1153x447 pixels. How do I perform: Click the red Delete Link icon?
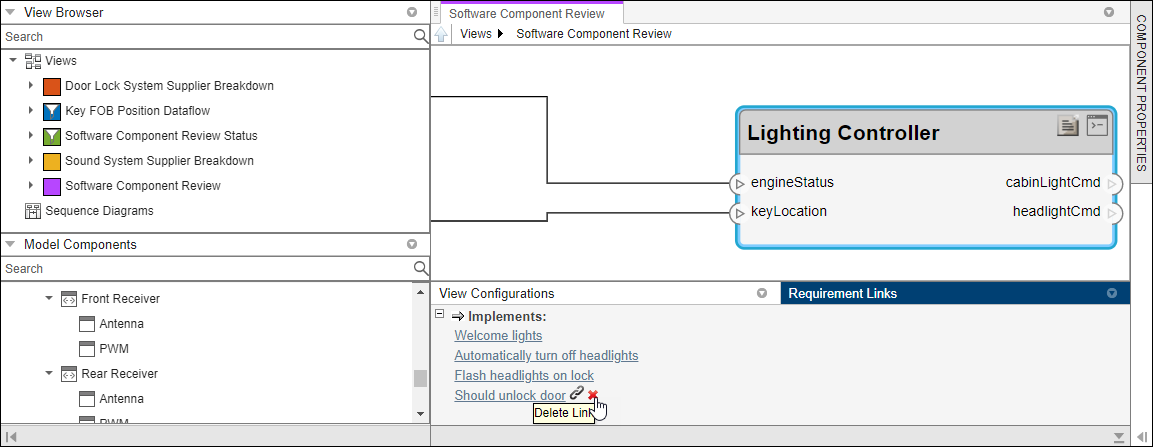pyautogui.click(x=593, y=395)
